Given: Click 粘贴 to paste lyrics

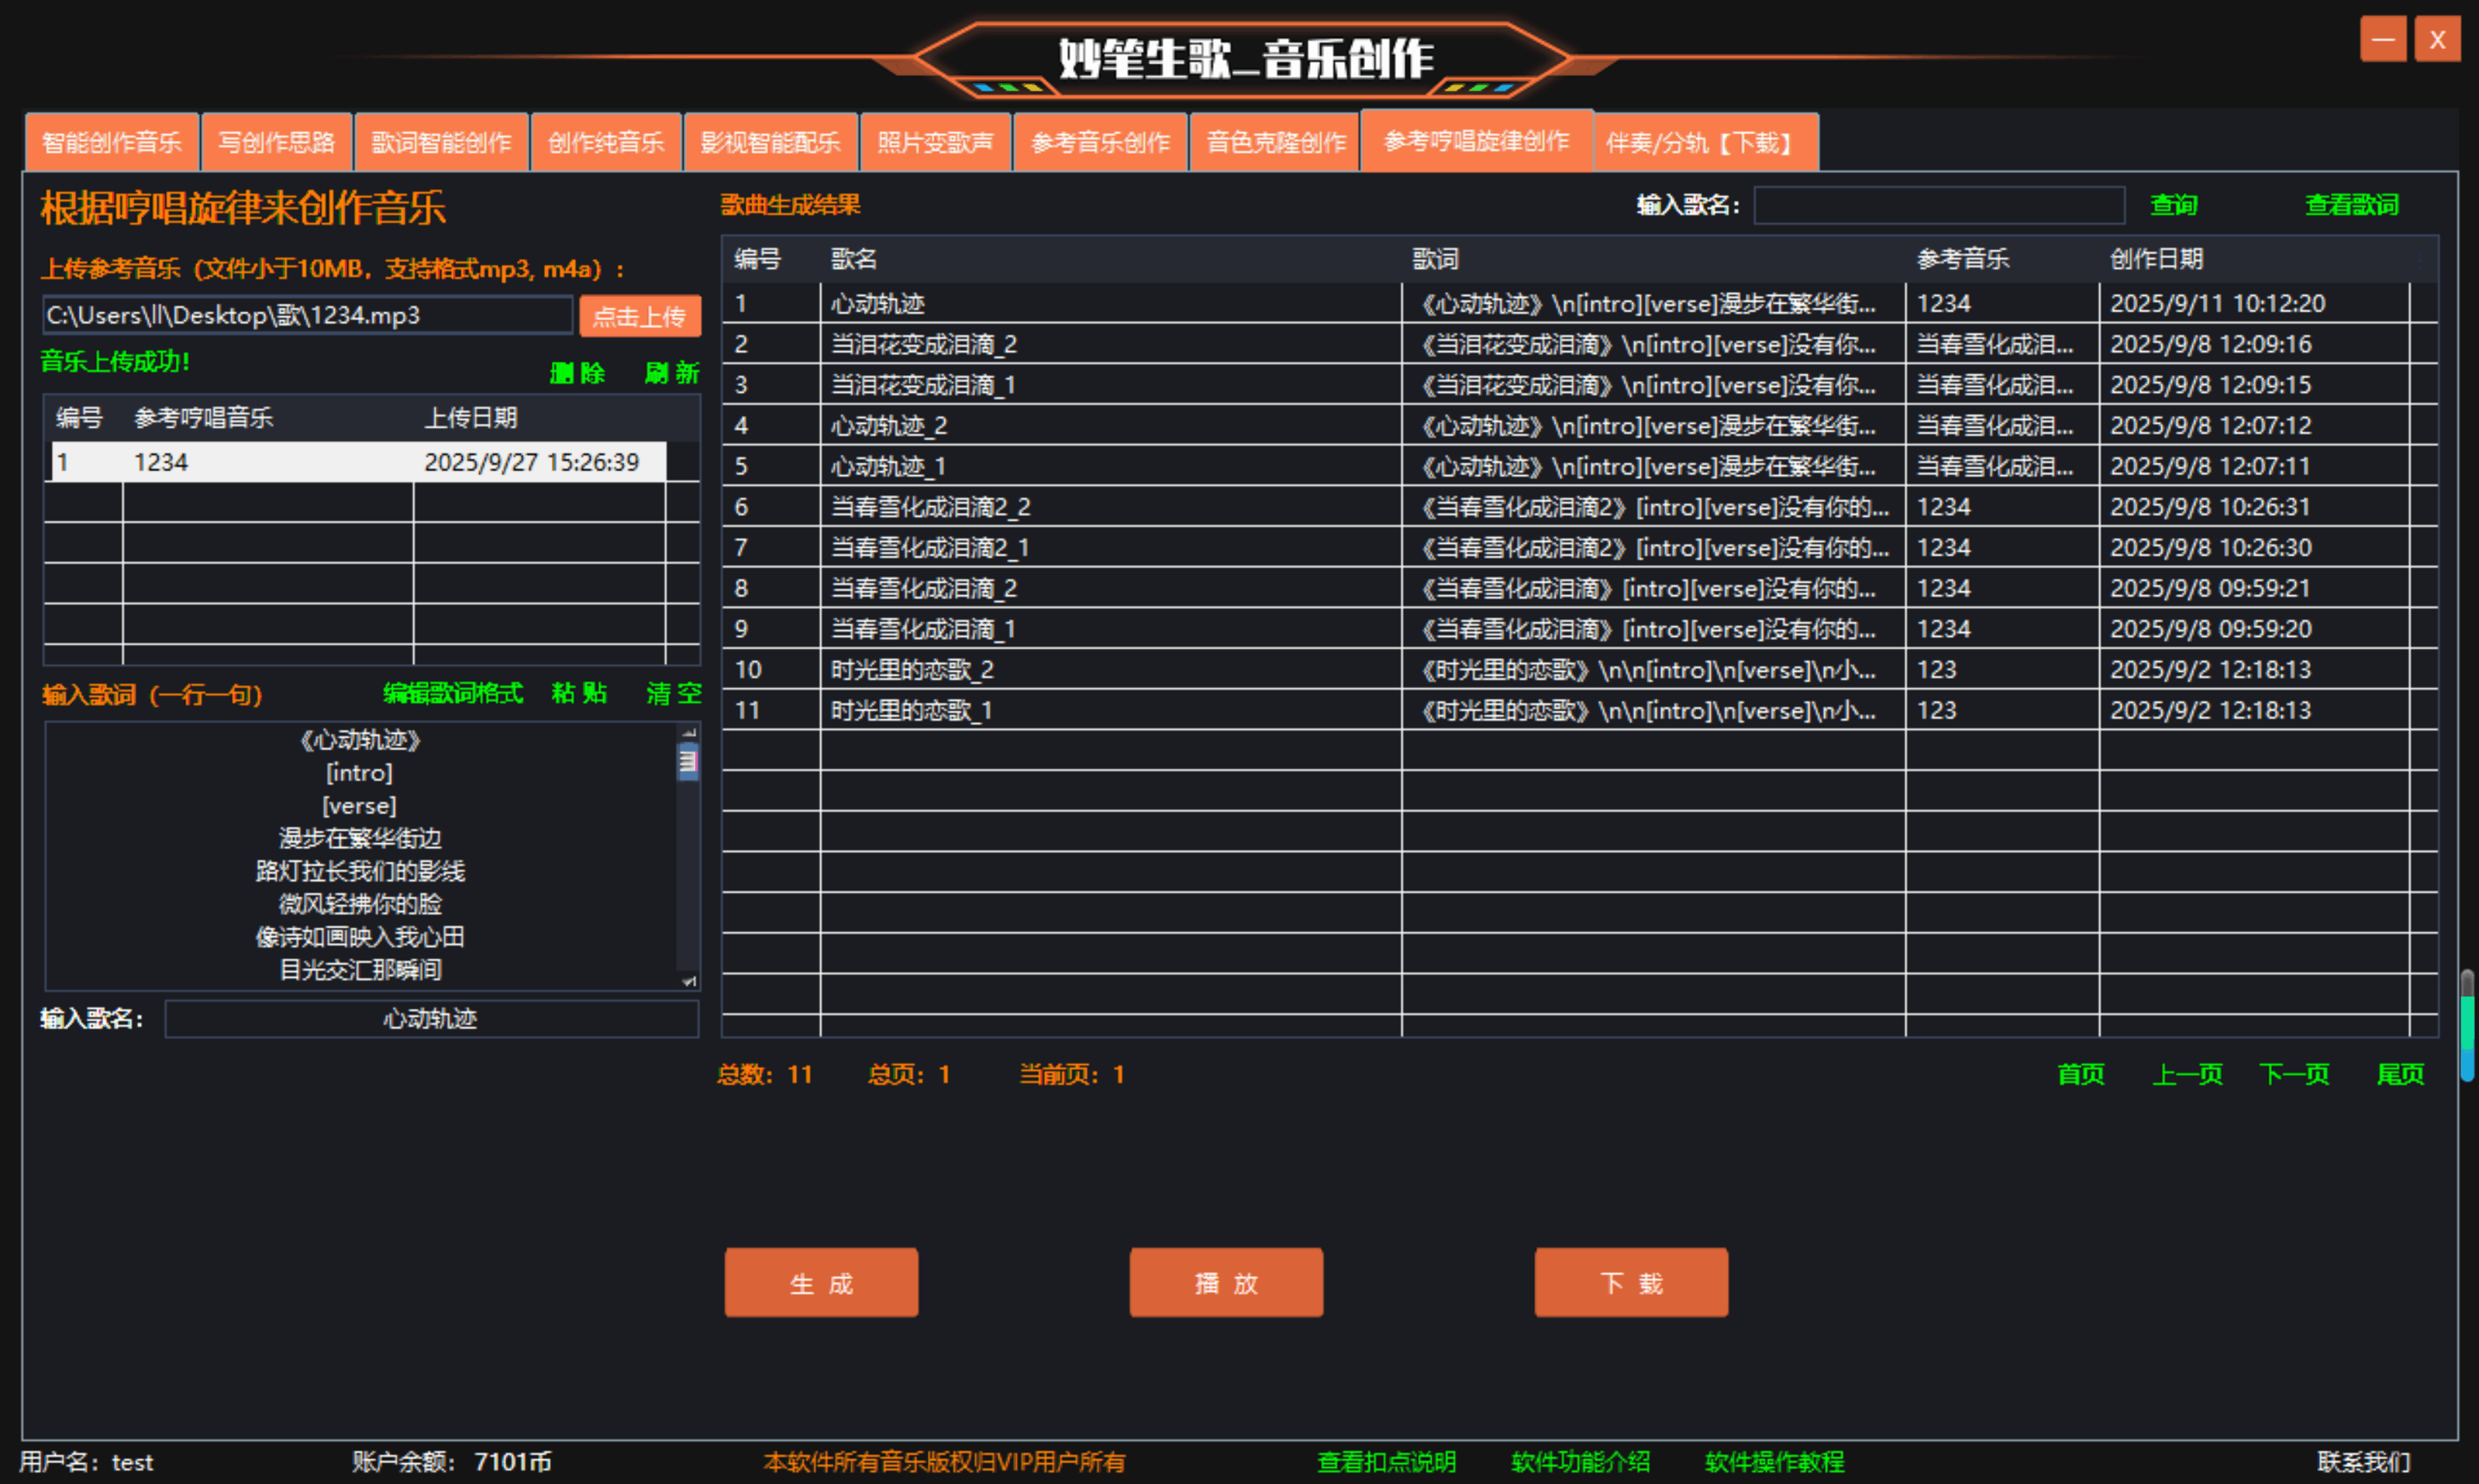Looking at the screenshot, I should click(579, 693).
